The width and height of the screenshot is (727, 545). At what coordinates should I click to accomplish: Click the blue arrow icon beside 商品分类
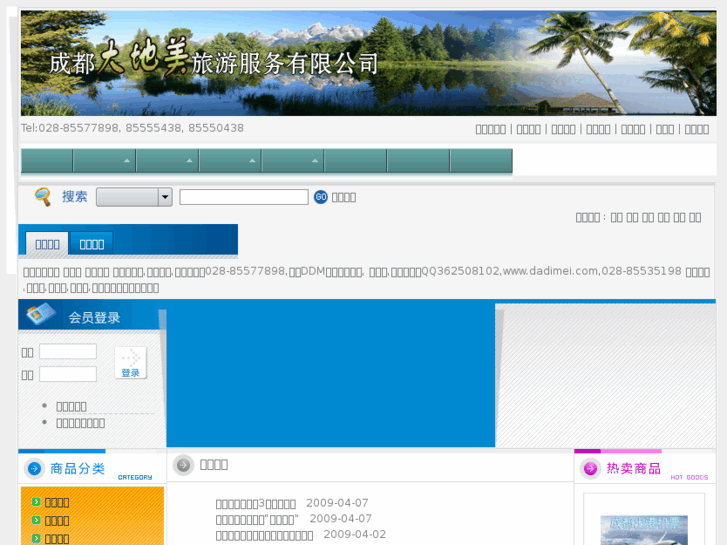34,468
